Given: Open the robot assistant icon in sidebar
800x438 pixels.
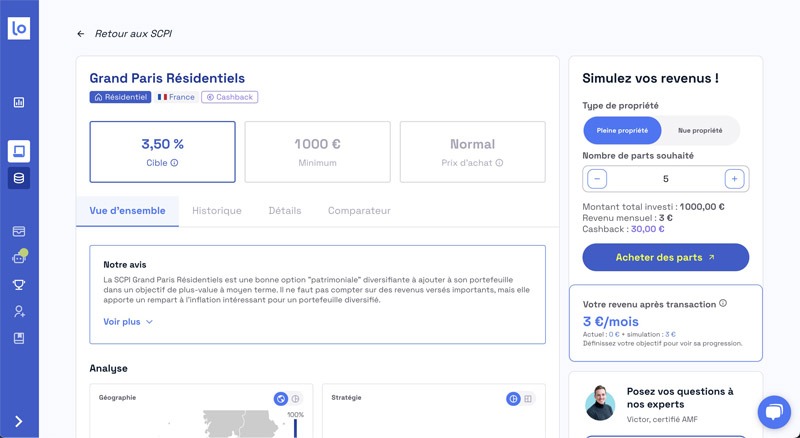Looking at the screenshot, I should click(x=19, y=257).
